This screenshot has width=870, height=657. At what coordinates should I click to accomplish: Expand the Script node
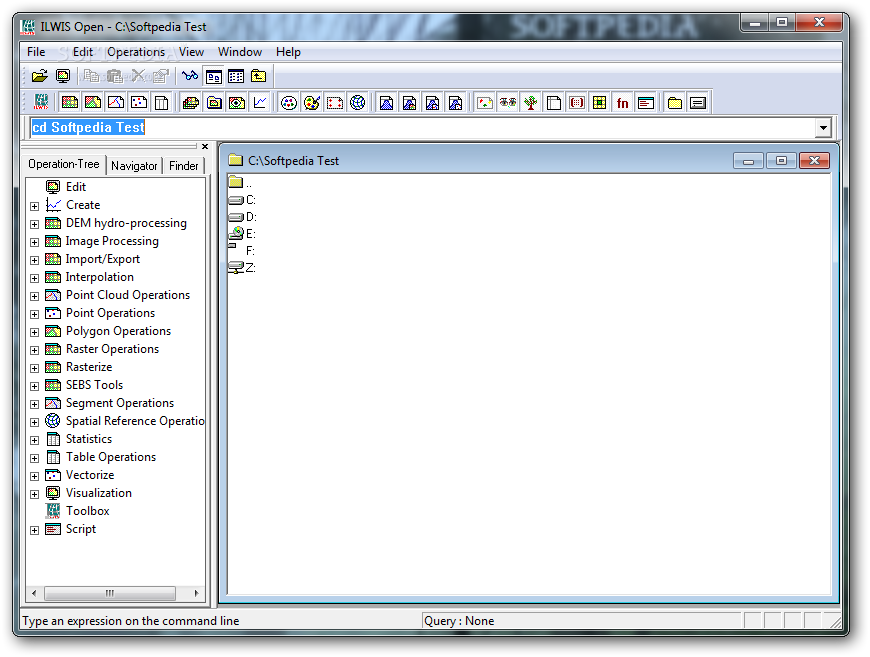pyautogui.click(x=34, y=530)
